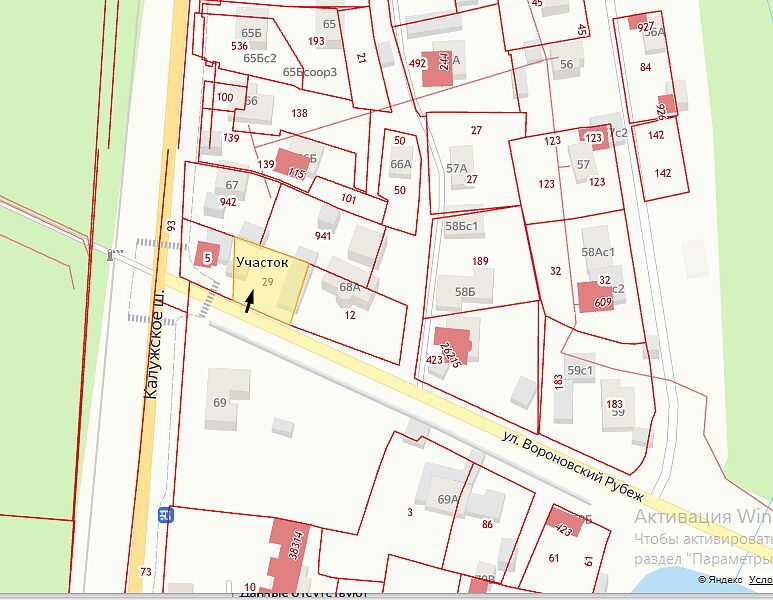Click parcel number 138
The width and height of the screenshot is (773, 600).
(299, 113)
